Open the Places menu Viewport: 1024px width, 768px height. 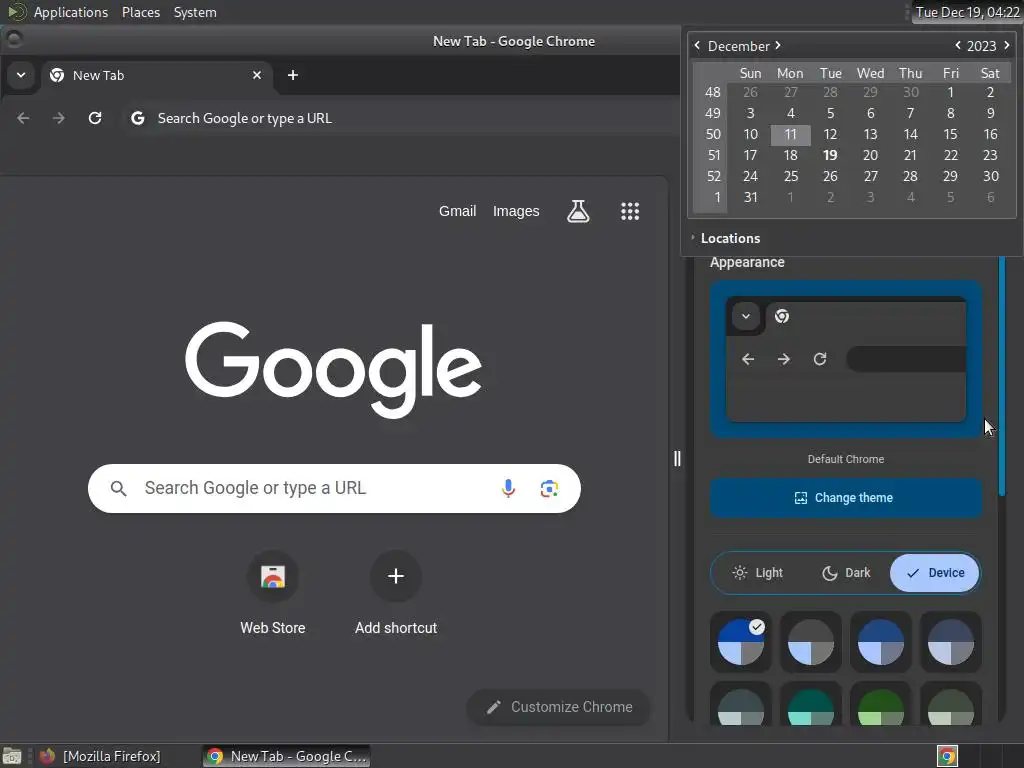click(140, 12)
